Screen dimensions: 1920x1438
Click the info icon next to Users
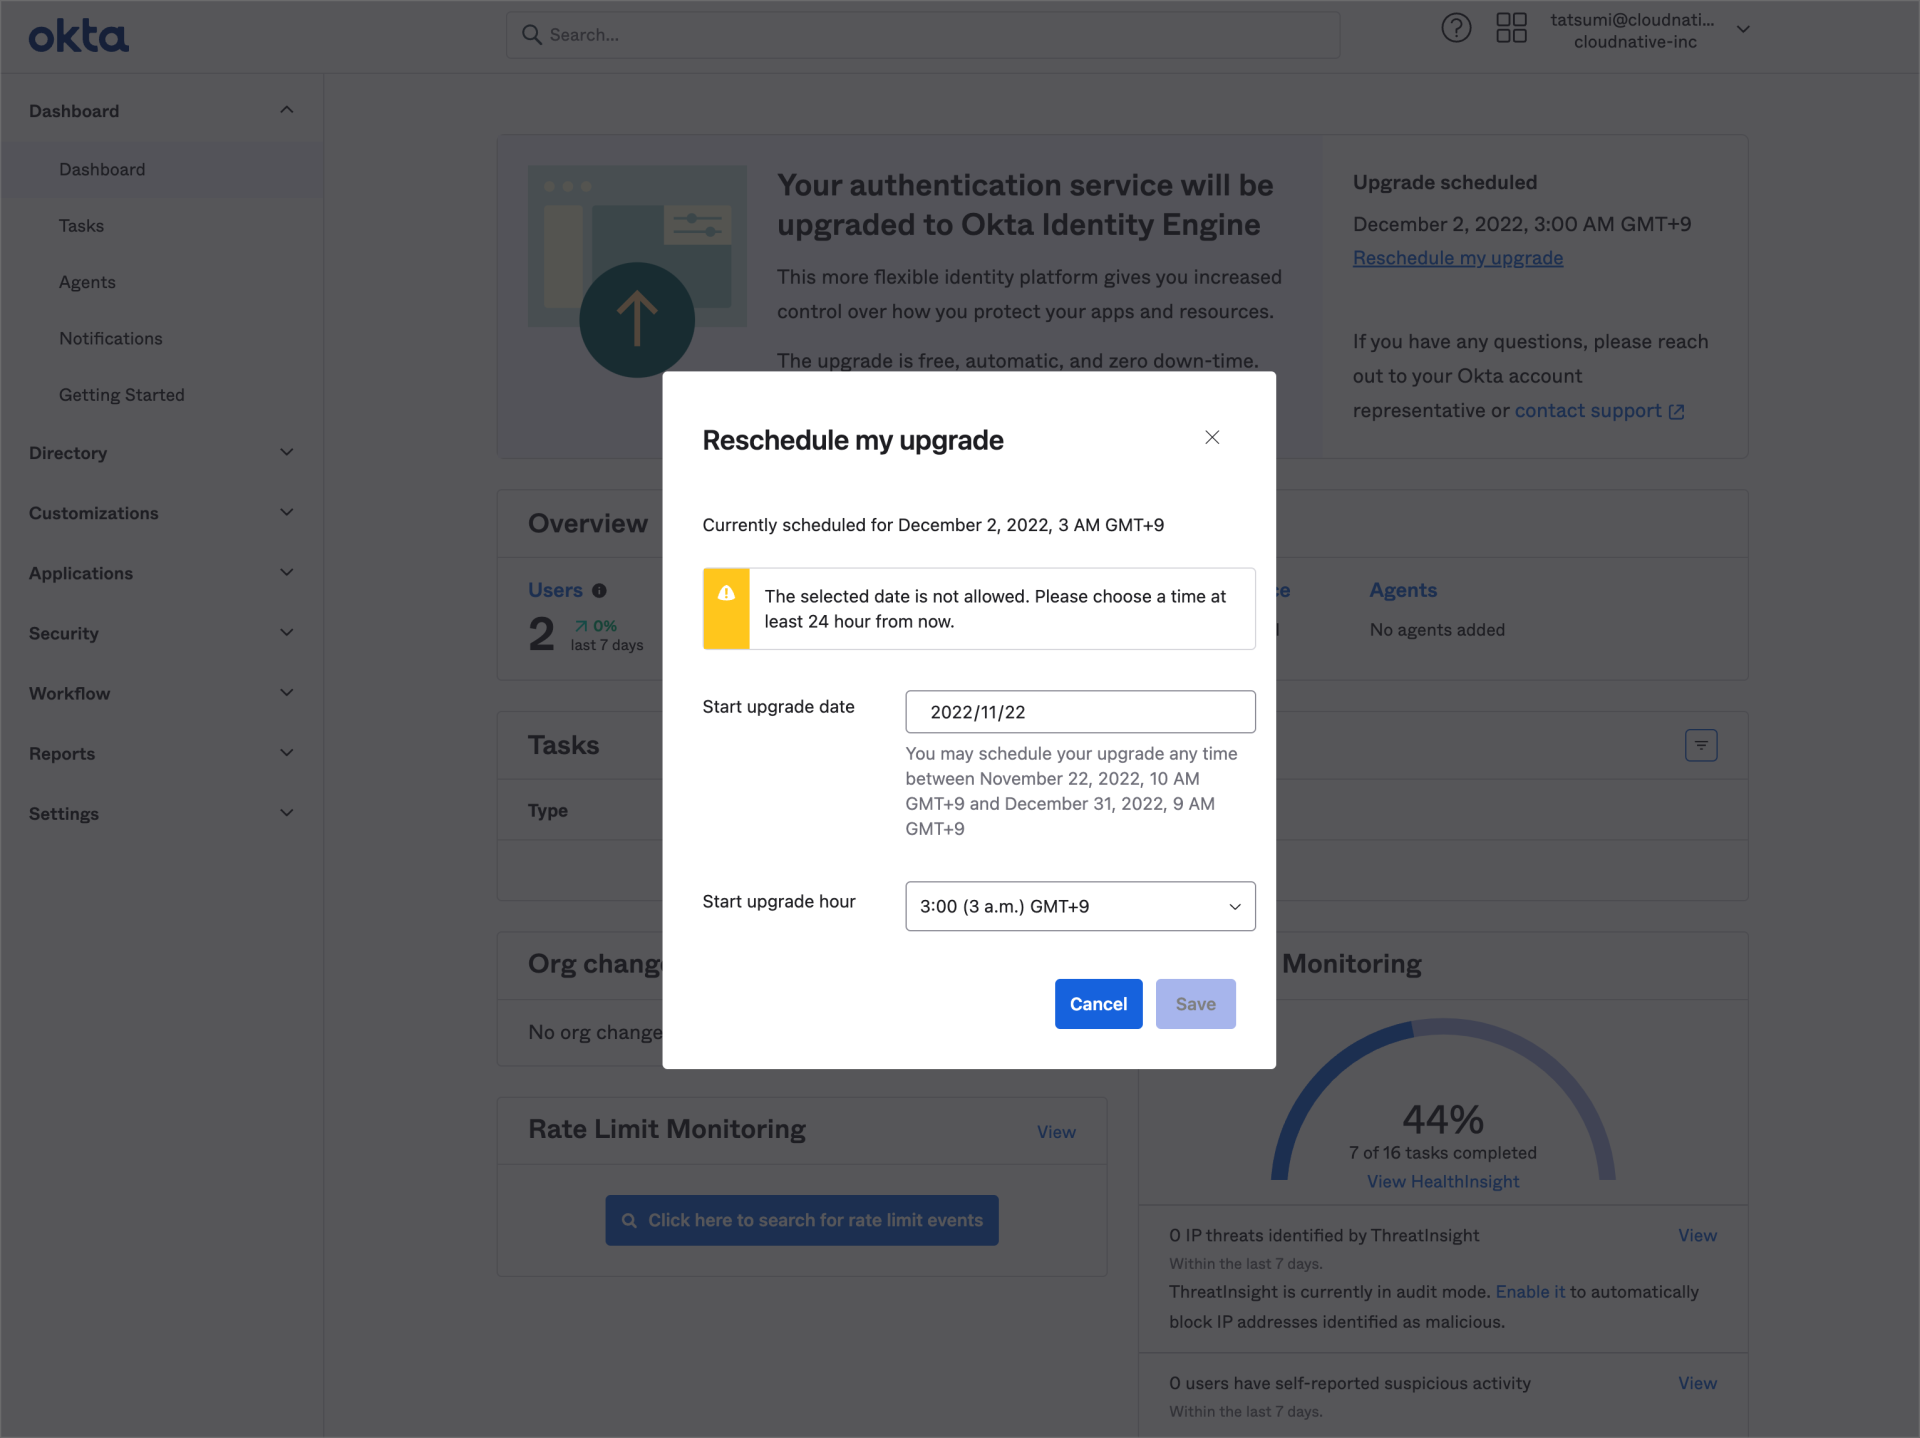(x=600, y=591)
